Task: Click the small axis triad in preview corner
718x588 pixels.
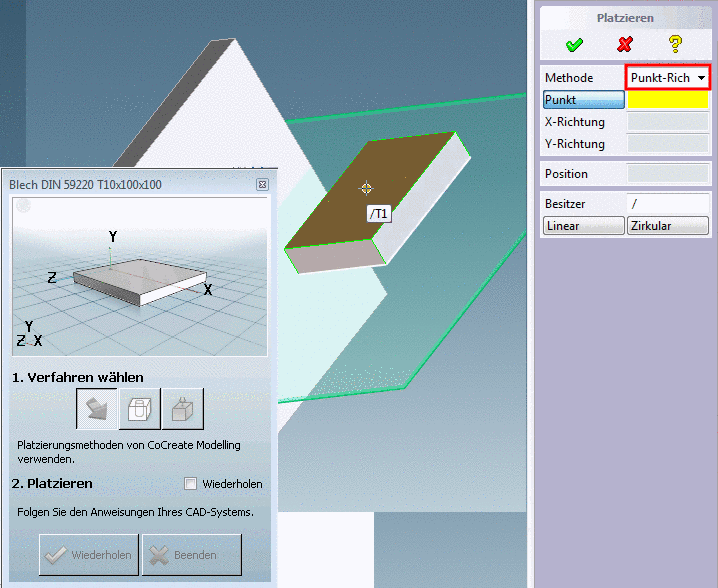Action: pyautogui.click(x=29, y=334)
